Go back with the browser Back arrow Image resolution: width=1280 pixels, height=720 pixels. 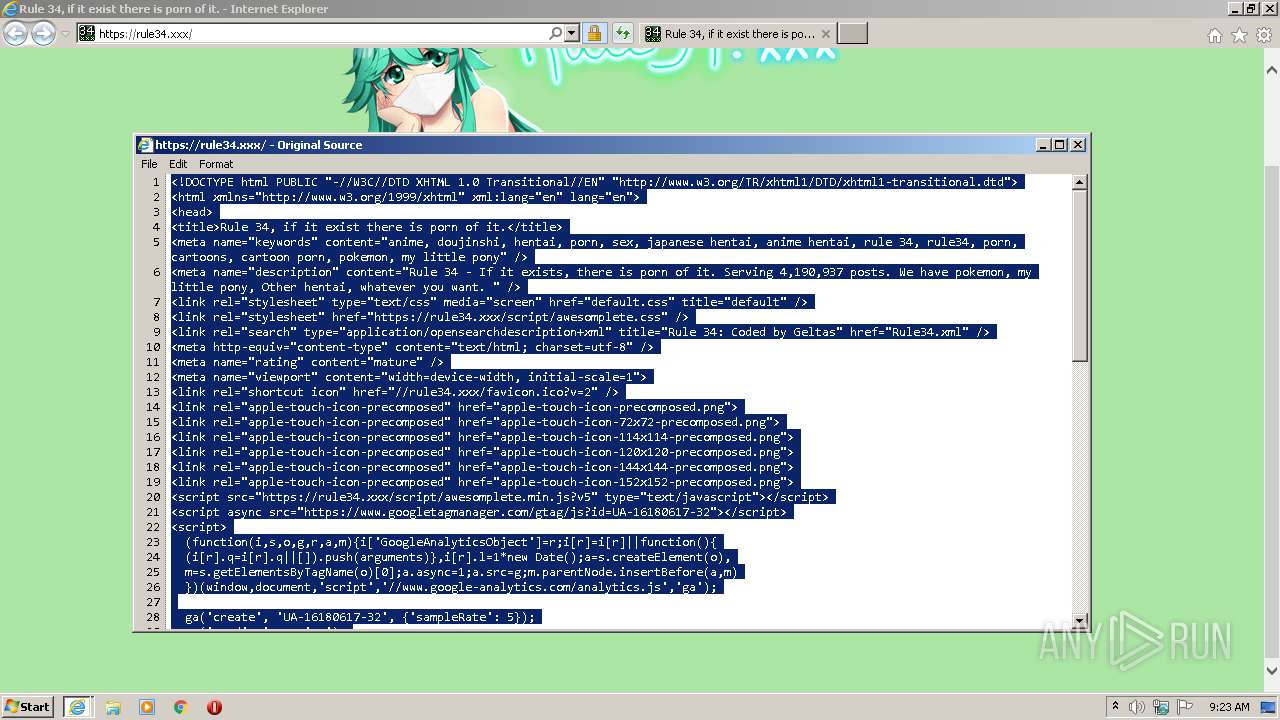click(x=15, y=33)
